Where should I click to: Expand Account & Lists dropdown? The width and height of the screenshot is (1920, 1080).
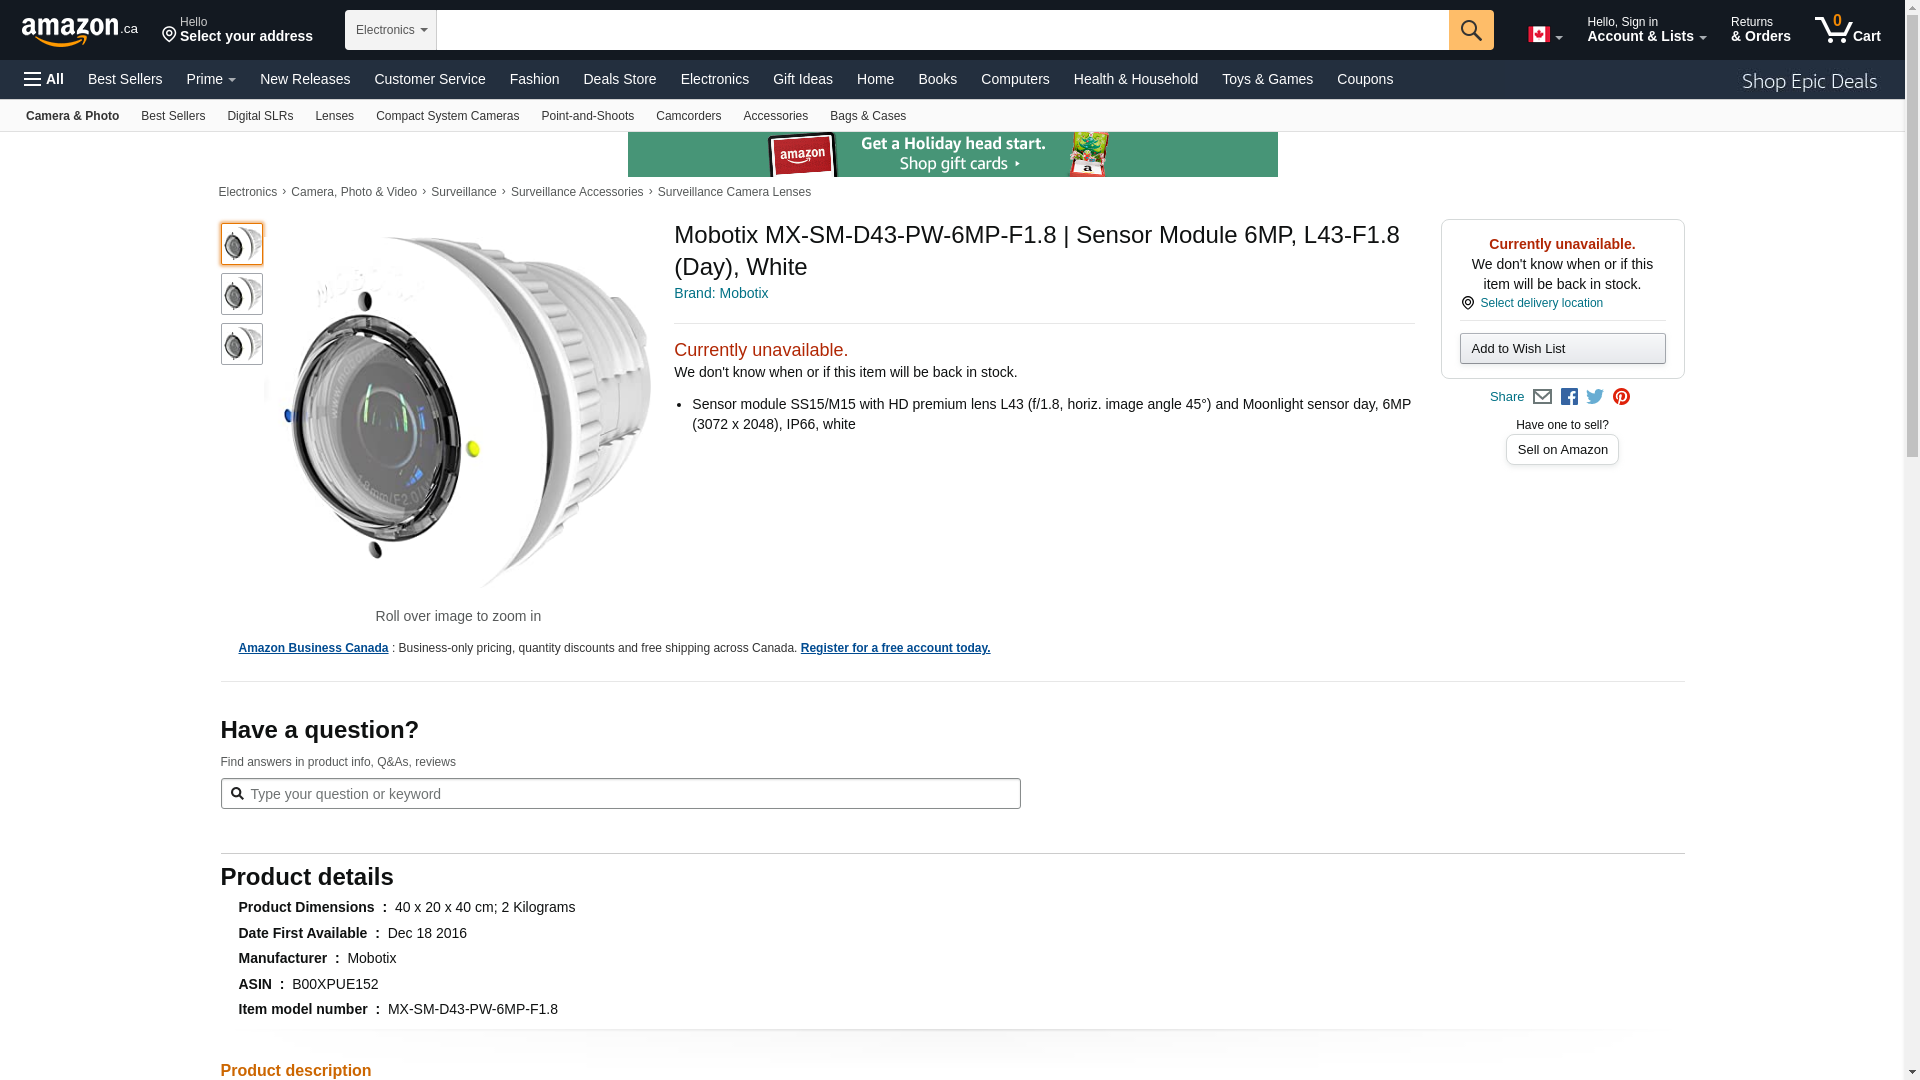coord(1646,30)
